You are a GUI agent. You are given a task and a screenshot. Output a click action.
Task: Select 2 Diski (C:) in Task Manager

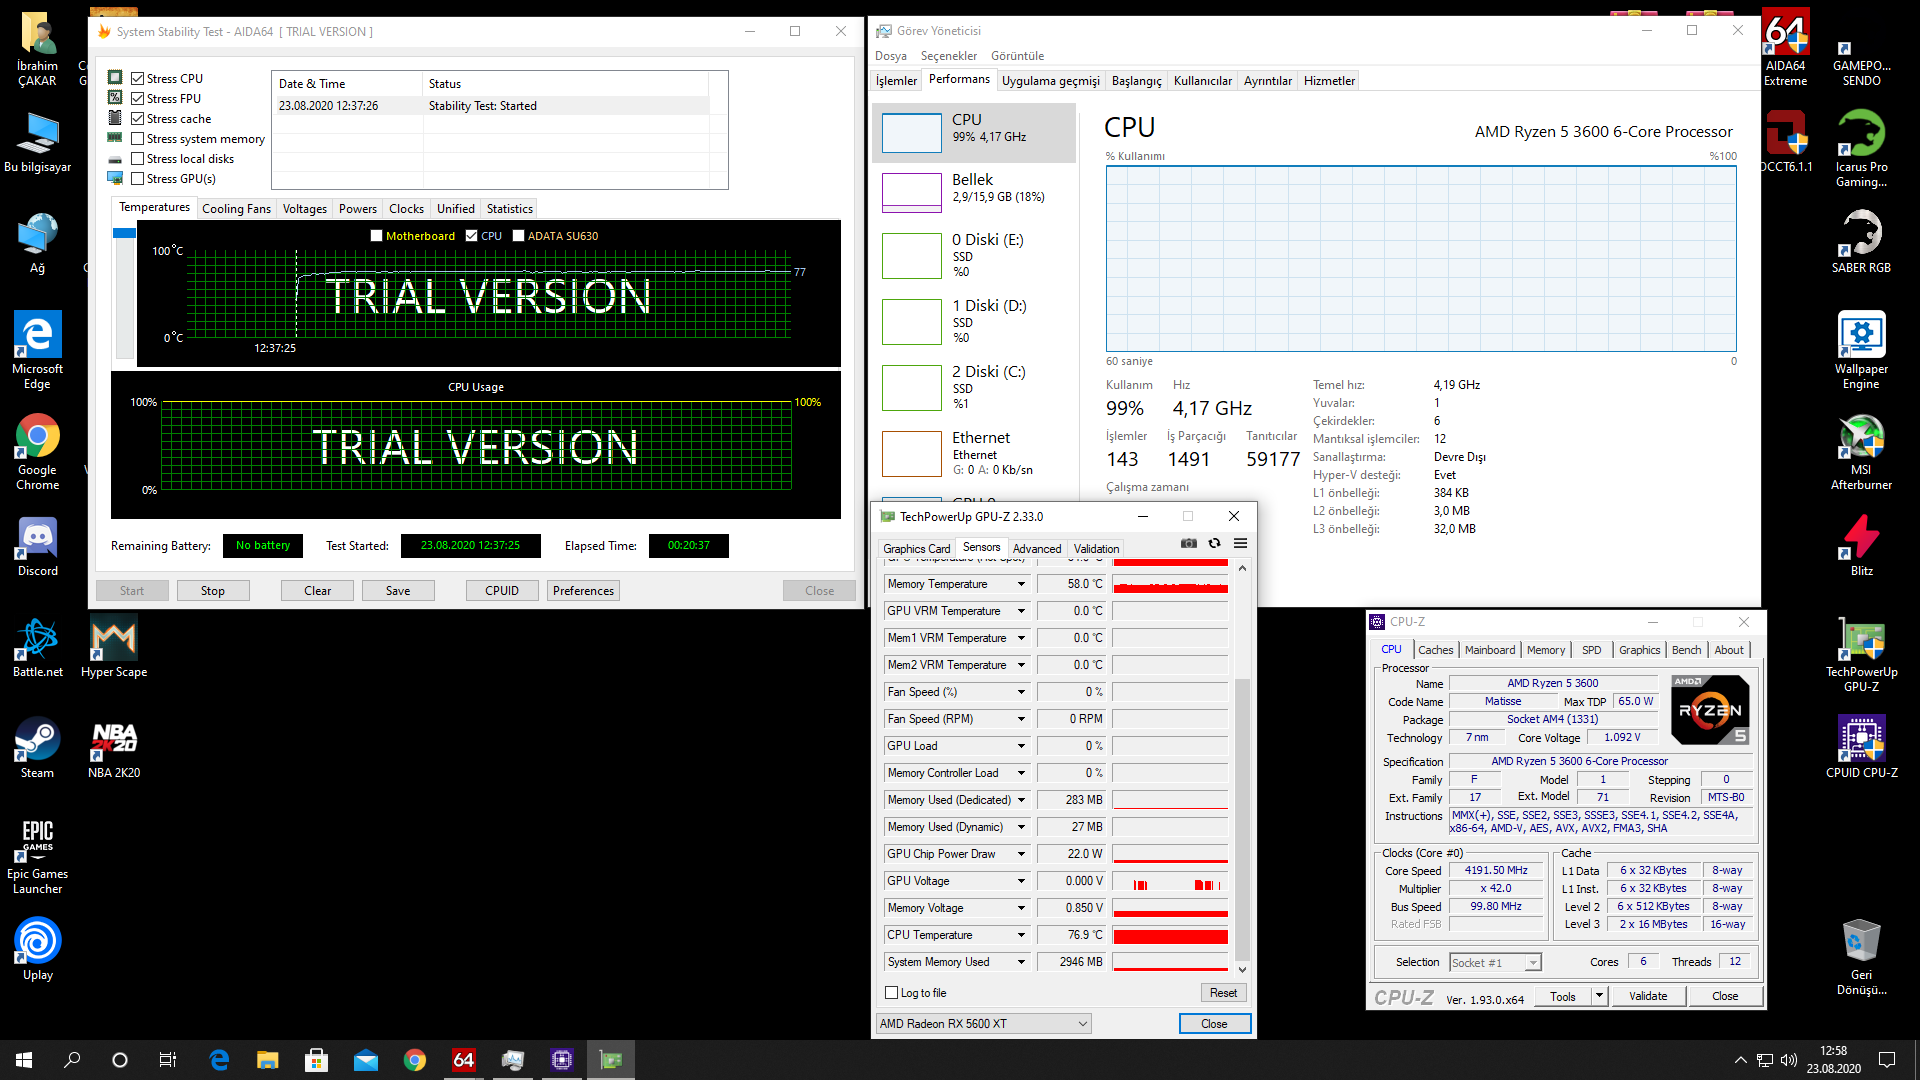point(974,387)
